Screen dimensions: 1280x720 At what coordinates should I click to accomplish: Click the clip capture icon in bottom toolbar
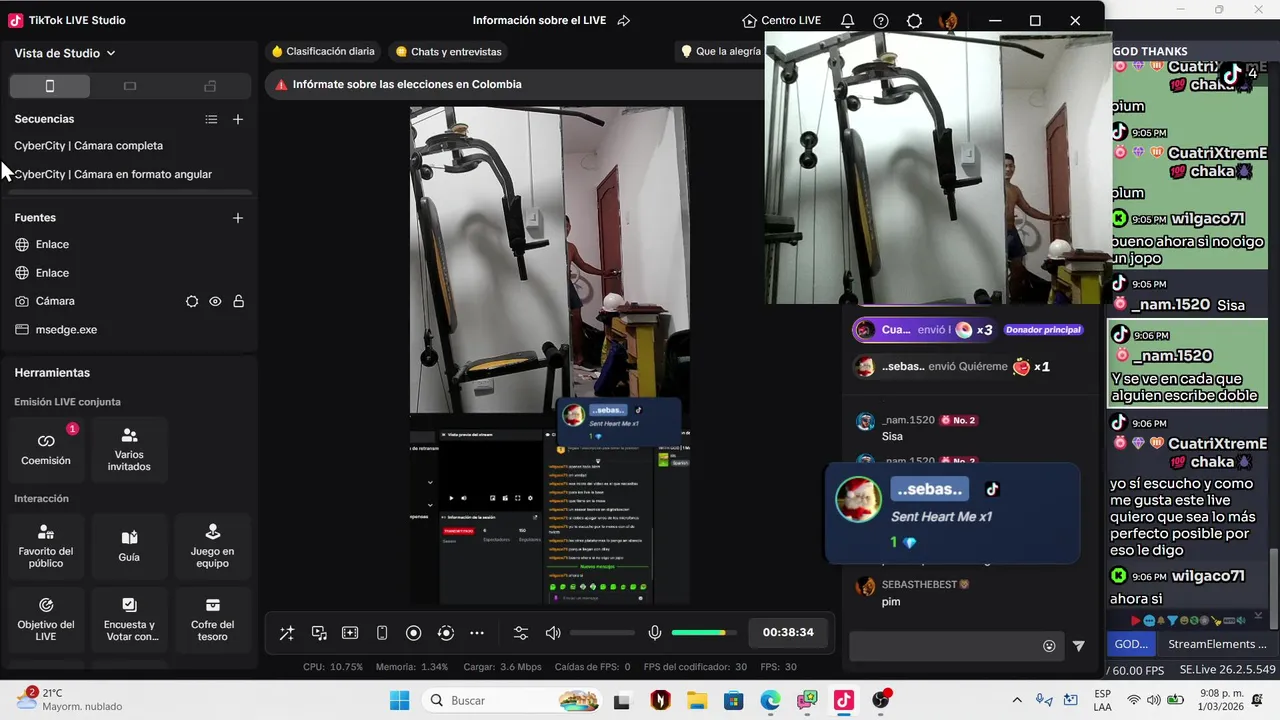[350, 633]
